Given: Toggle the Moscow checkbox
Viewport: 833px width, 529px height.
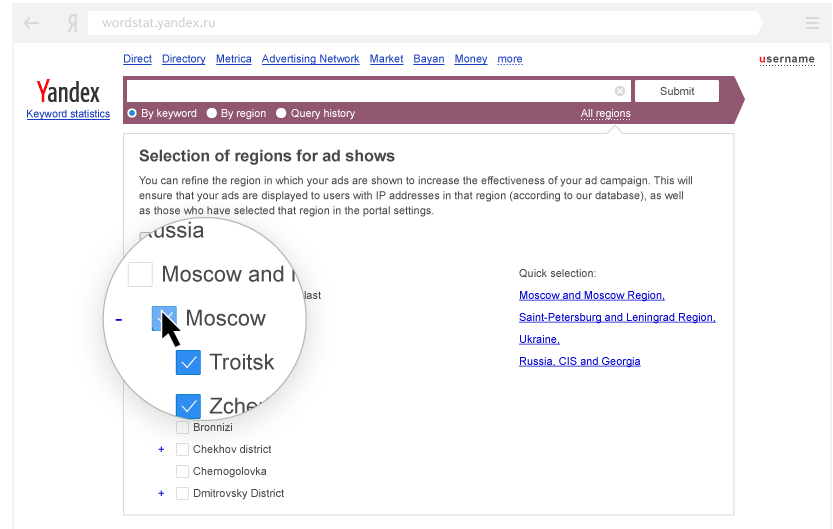Looking at the screenshot, I should [x=164, y=318].
